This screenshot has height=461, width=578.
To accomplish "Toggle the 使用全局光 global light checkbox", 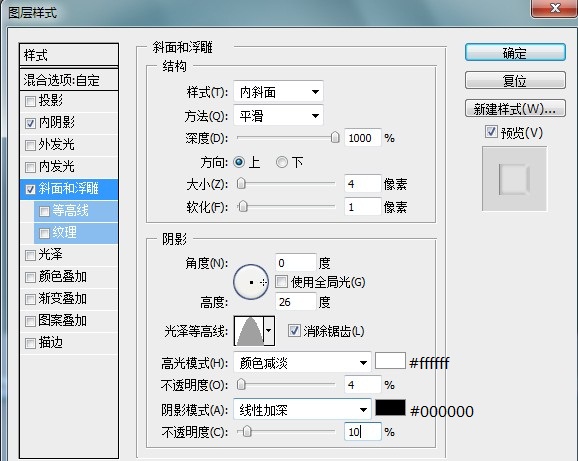I will [281, 282].
